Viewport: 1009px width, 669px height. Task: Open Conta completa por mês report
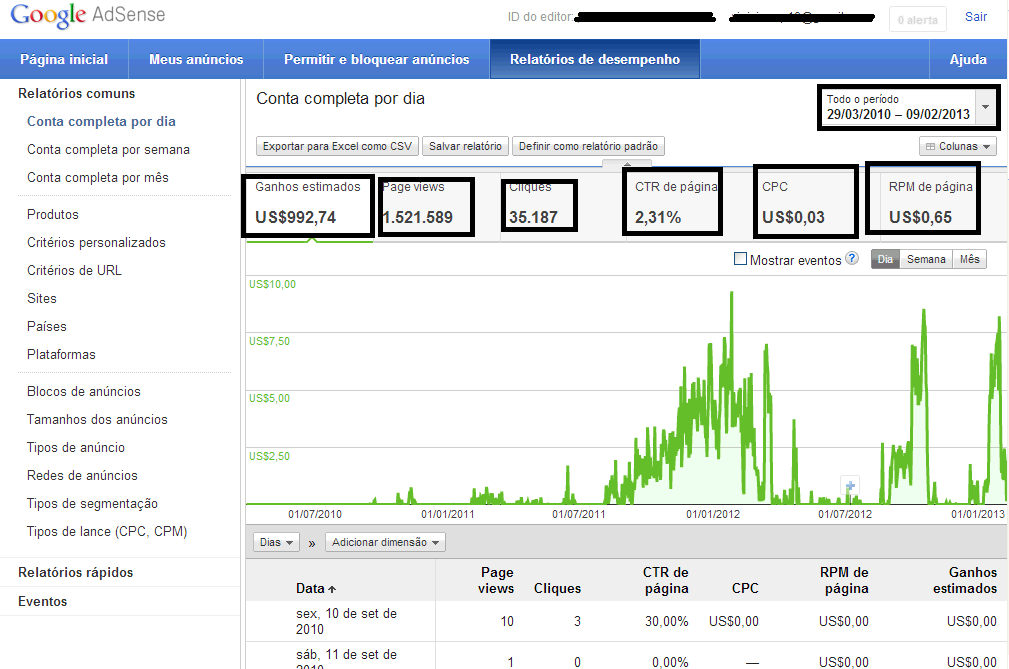click(x=98, y=178)
